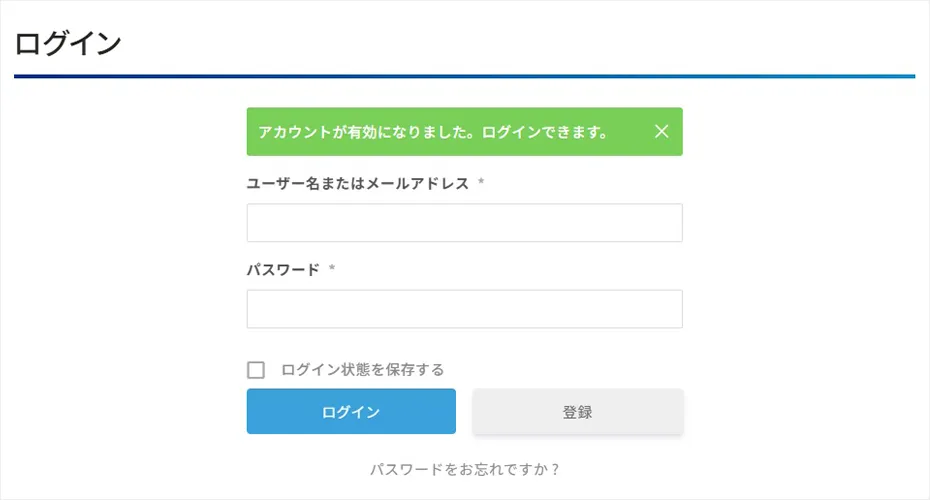This screenshot has height=500, width=930.
Task: Dismiss the green account-activated notification
Action: click(x=661, y=131)
